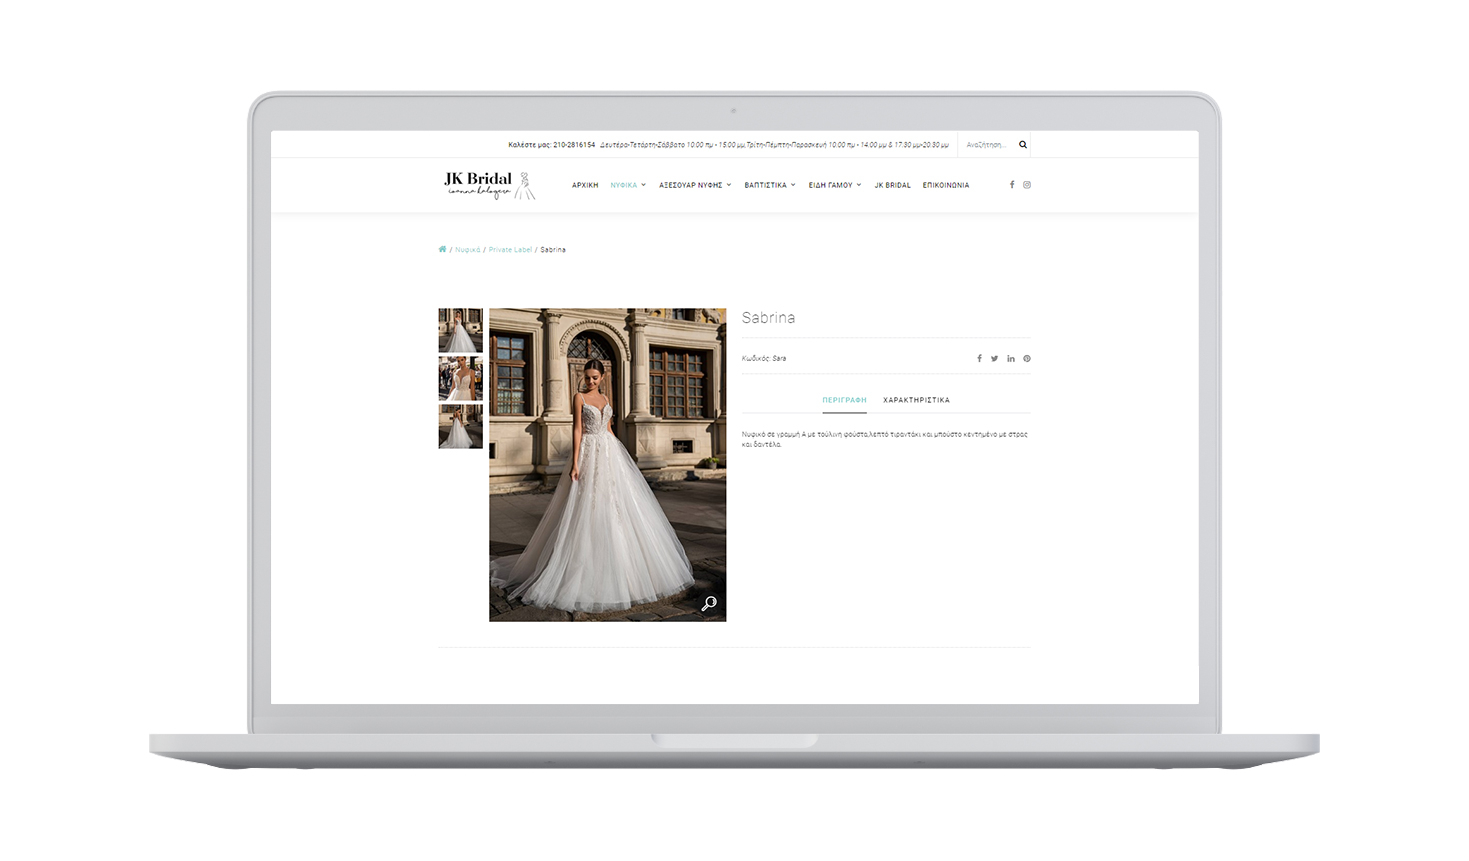Viewport: 1469px width, 861px height.
Task: Click the search magnifier icon in top bar
Action: click(1022, 145)
